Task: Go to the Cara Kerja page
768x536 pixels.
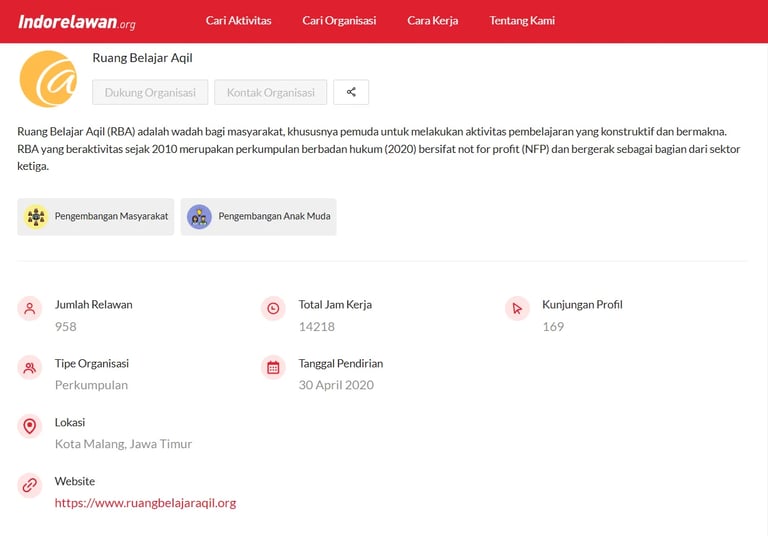Action: coord(432,21)
